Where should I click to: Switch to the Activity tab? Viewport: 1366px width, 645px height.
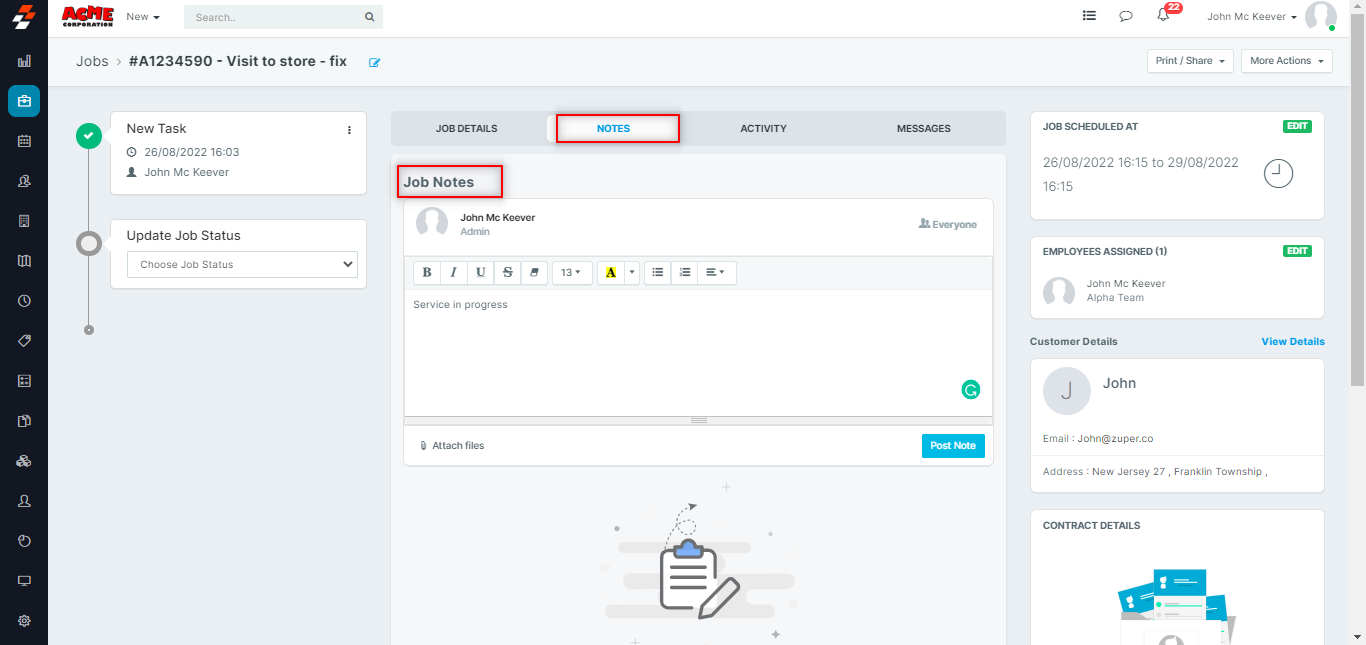763,128
